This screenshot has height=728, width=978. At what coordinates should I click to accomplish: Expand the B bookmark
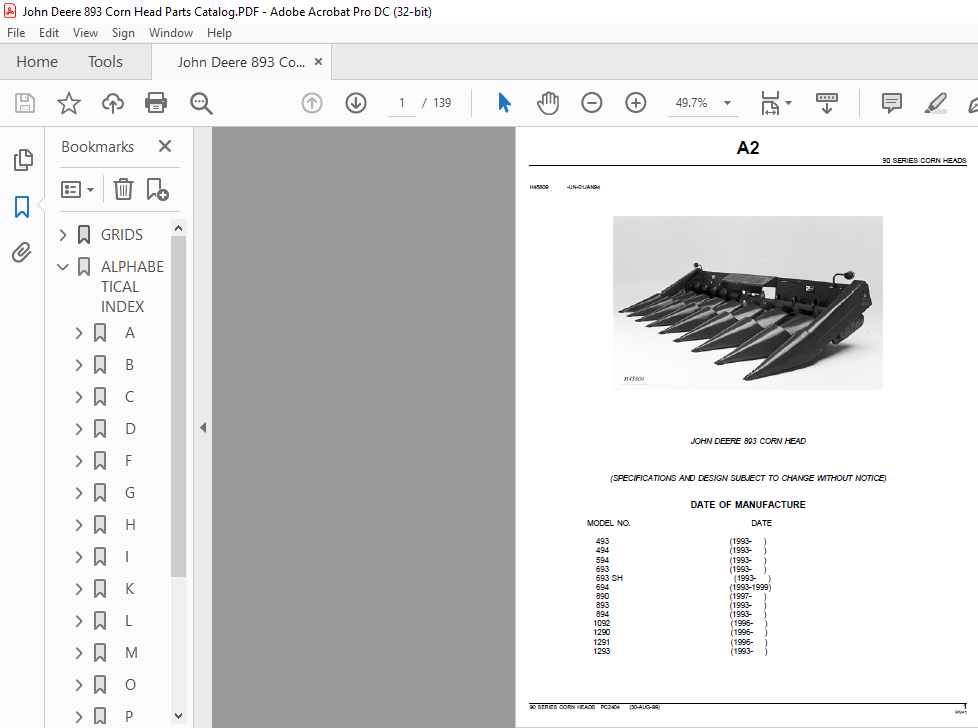pyautogui.click(x=79, y=365)
